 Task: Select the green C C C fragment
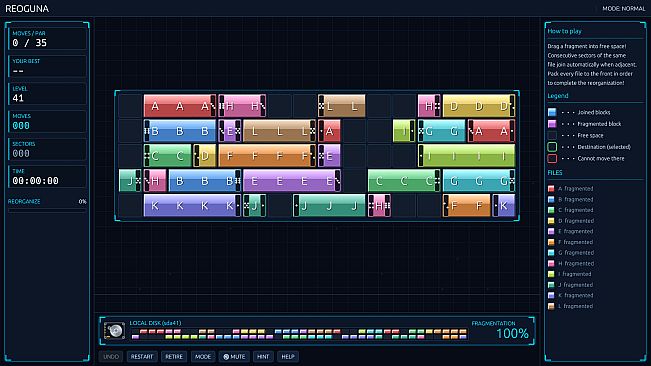point(404,181)
